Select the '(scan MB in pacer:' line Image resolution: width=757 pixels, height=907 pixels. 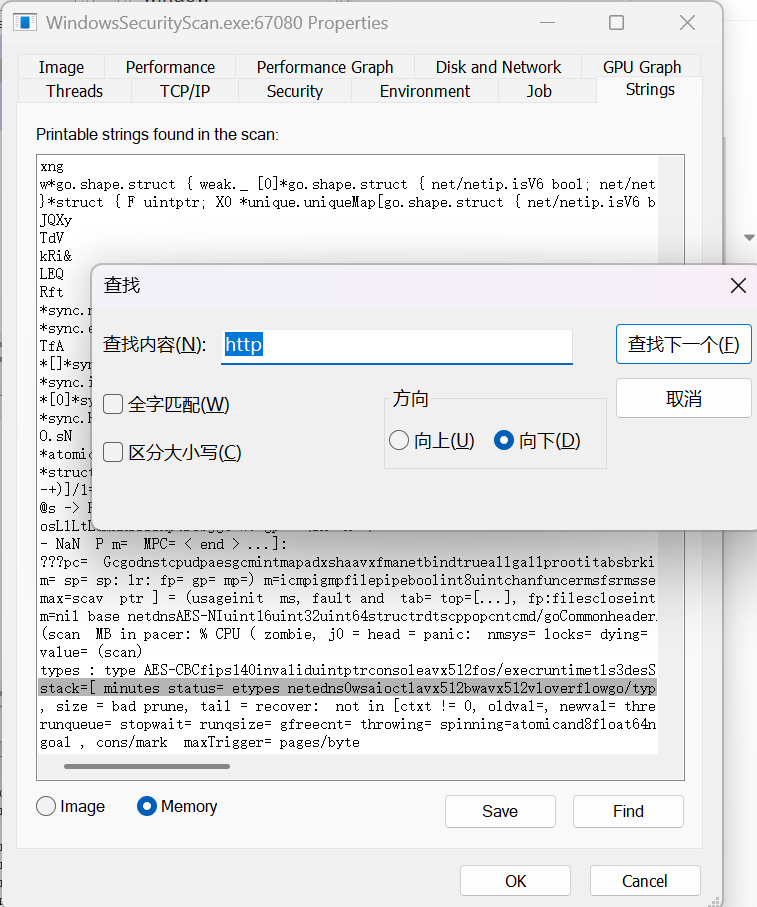pyautogui.click(x=344, y=634)
